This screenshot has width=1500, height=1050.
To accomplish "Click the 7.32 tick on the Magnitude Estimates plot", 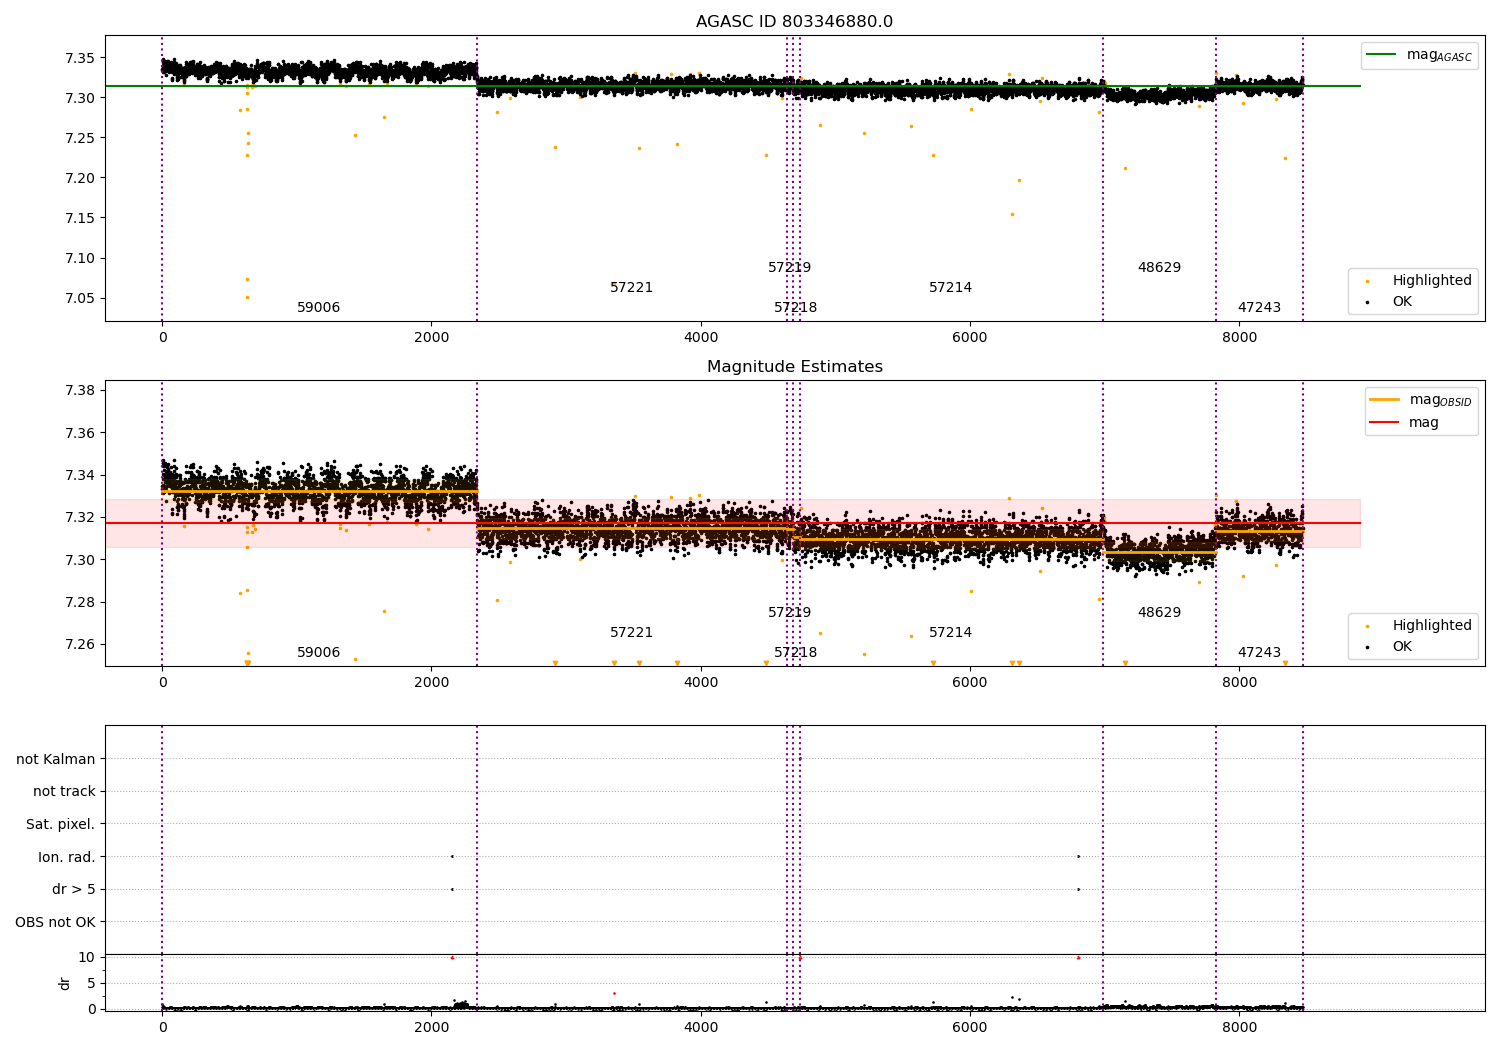I will tap(79, 517).
